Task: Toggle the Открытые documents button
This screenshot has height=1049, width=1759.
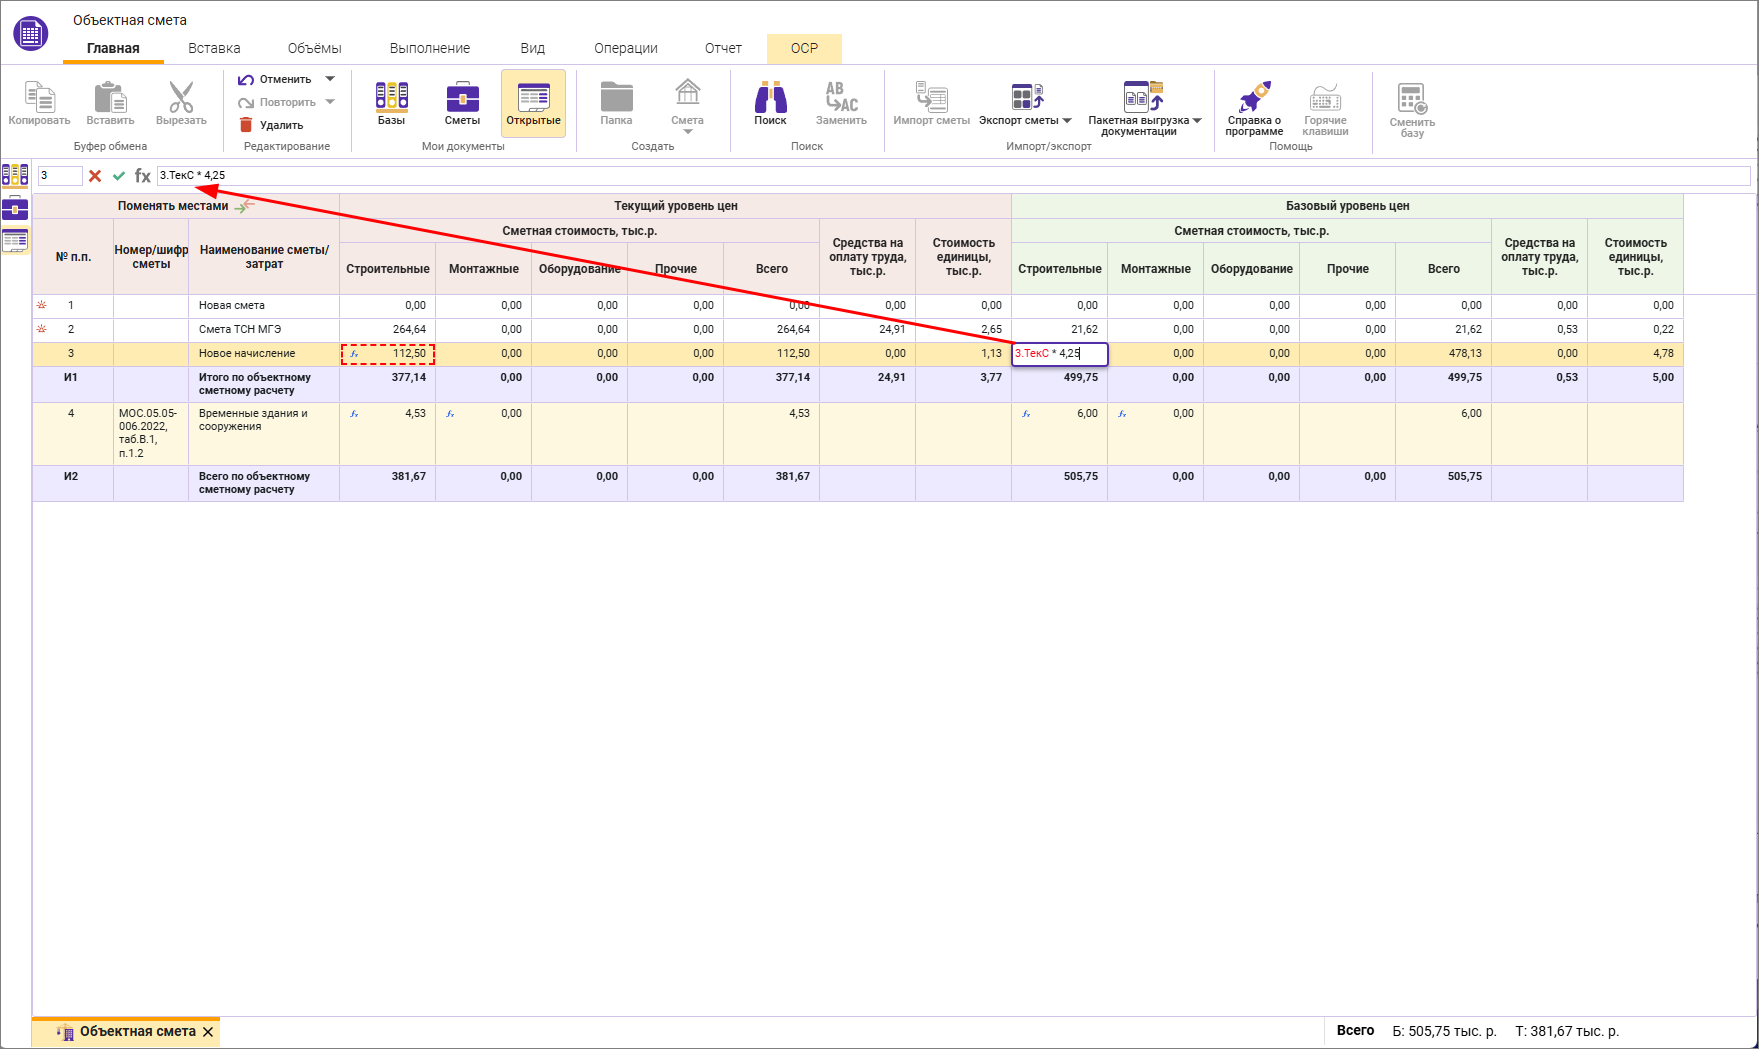Action: (x=533, y=103)
